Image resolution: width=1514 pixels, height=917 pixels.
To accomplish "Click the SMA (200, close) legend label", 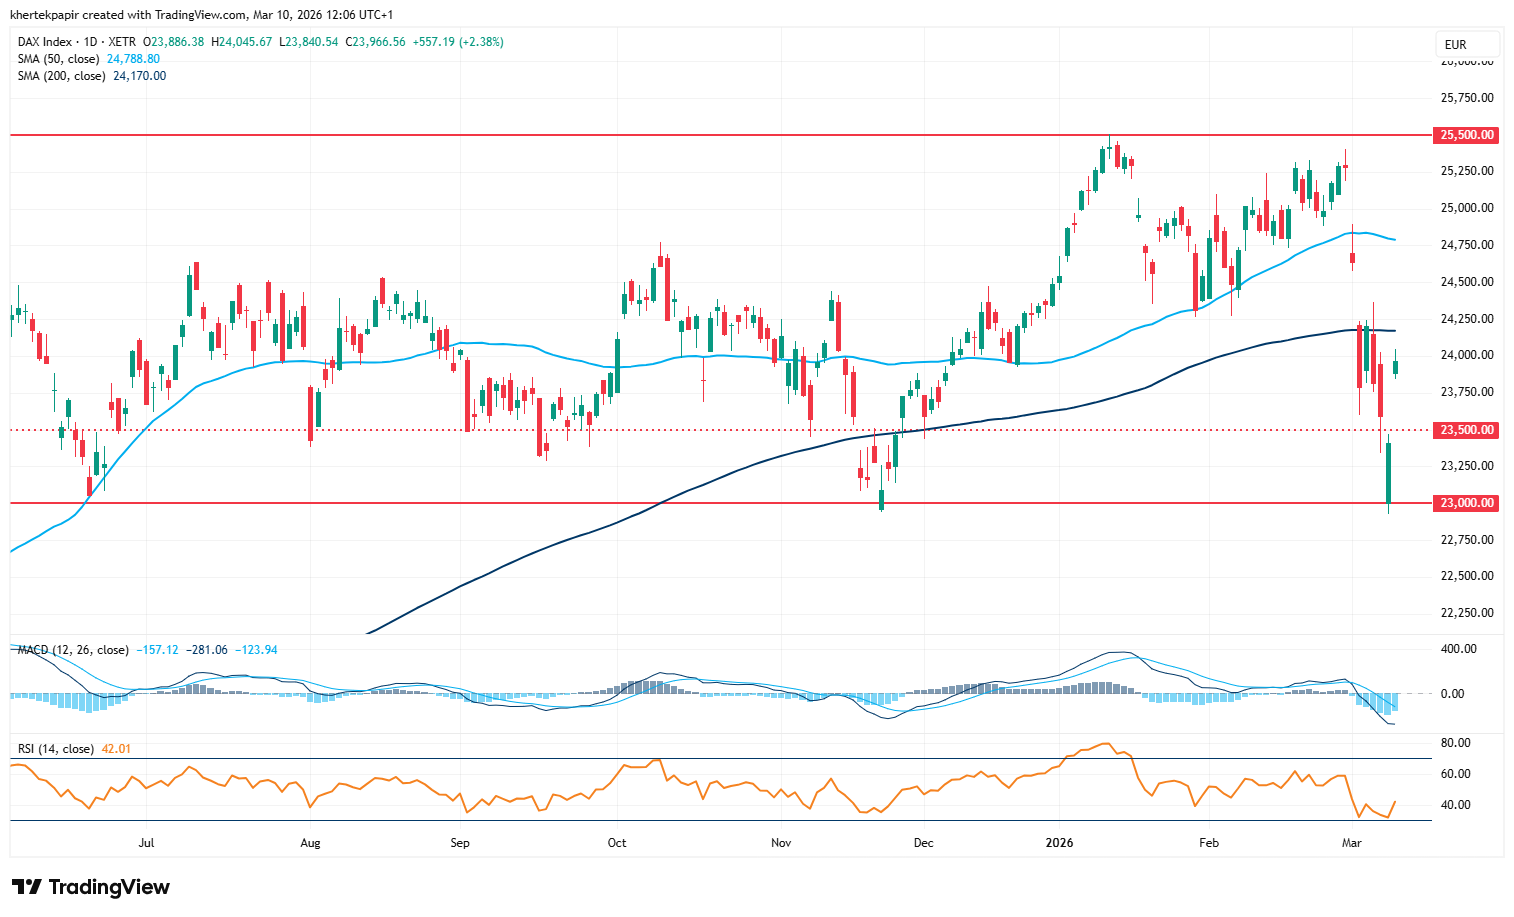I will (x=61, y=76).
